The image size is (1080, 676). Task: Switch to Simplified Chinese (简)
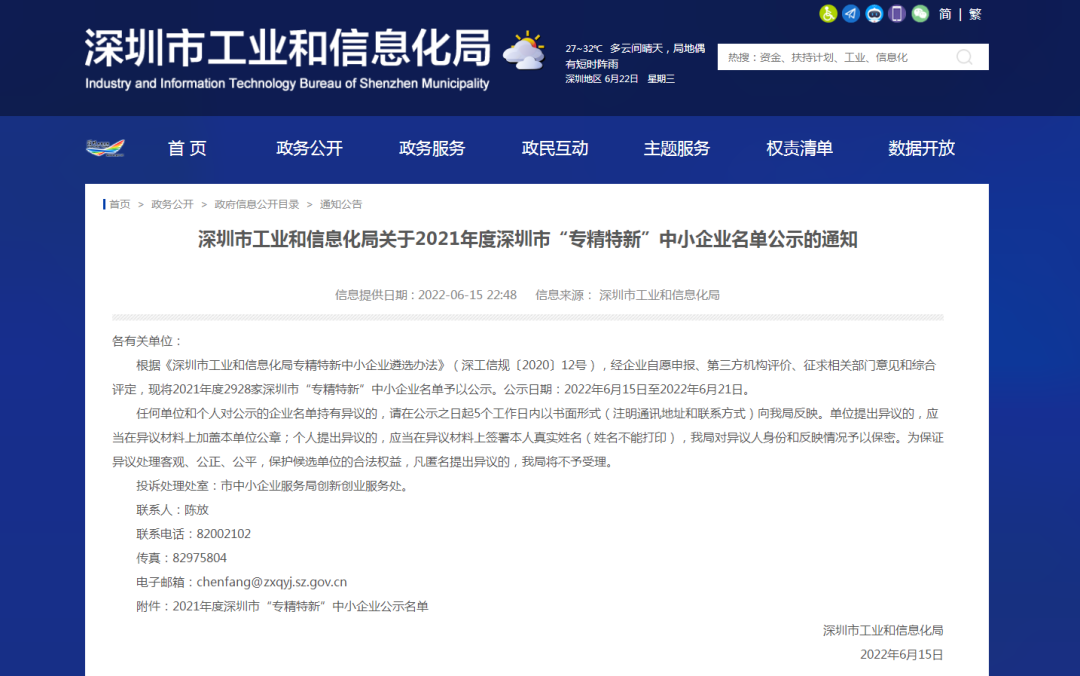(944, 14)
